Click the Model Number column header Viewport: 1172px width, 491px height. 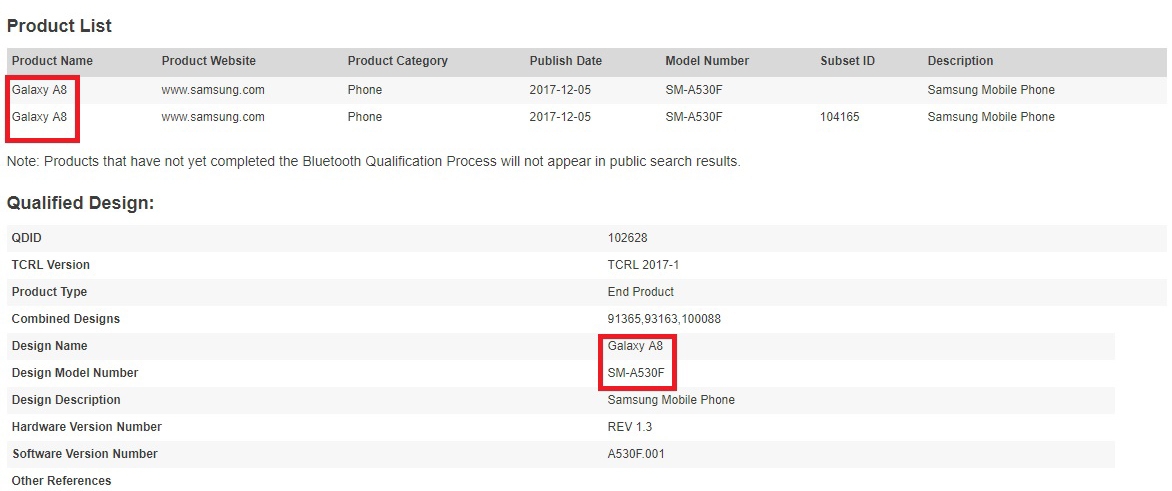click(x=707, y=61)
